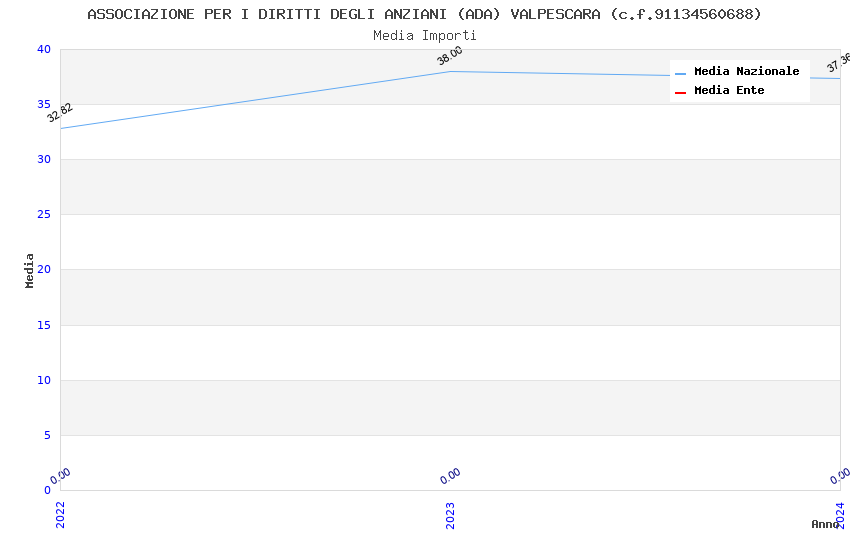Click the 2024 x-axis year label

[840, 515]
